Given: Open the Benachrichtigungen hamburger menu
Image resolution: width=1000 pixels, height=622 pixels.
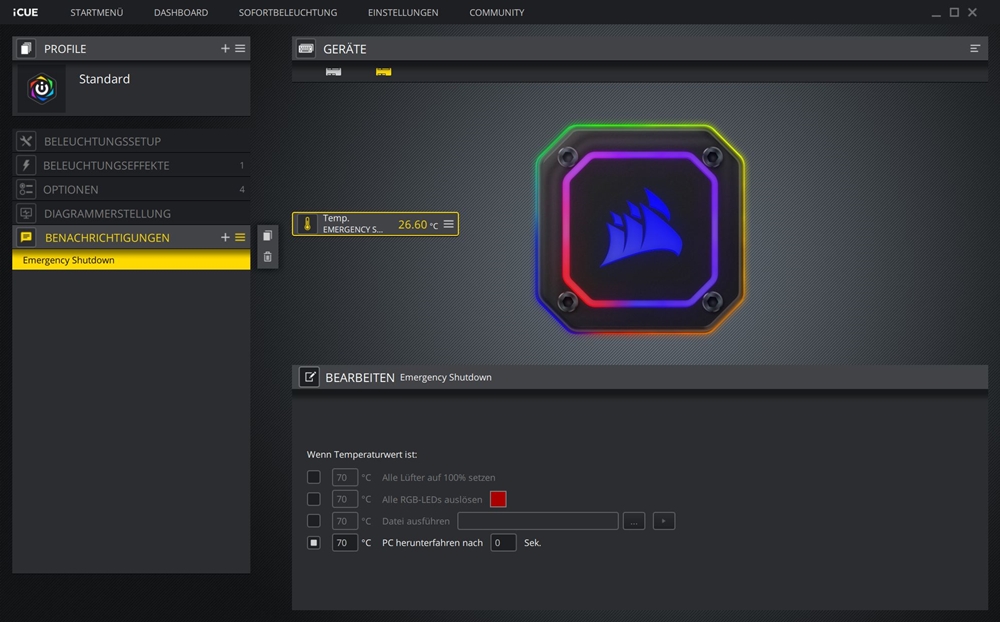Looking at the screenshot, I should pos(240,237).
